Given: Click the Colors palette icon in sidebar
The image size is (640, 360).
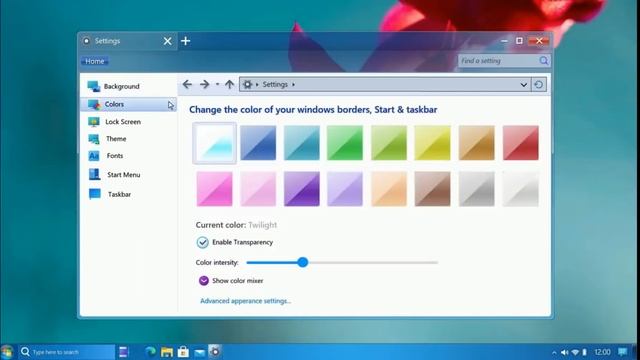Looking at the screenshot, I should tap(94, 104).
